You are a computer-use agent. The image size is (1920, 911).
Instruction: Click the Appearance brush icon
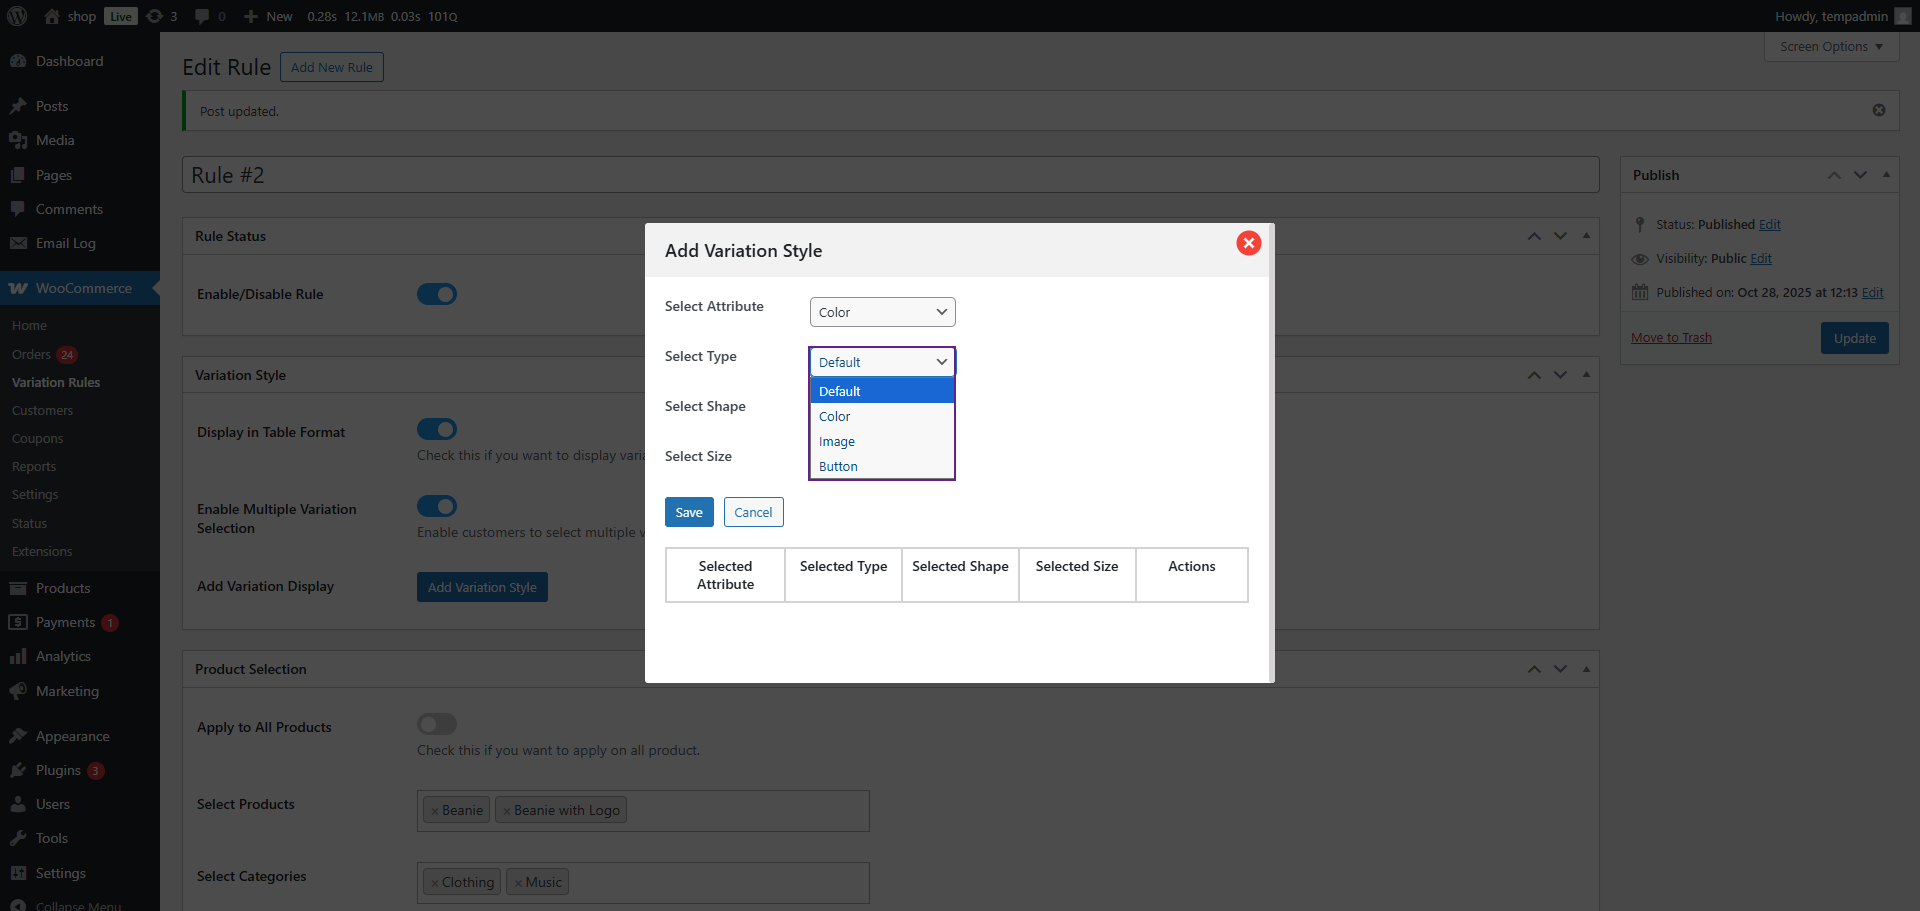tap(18, 736)
